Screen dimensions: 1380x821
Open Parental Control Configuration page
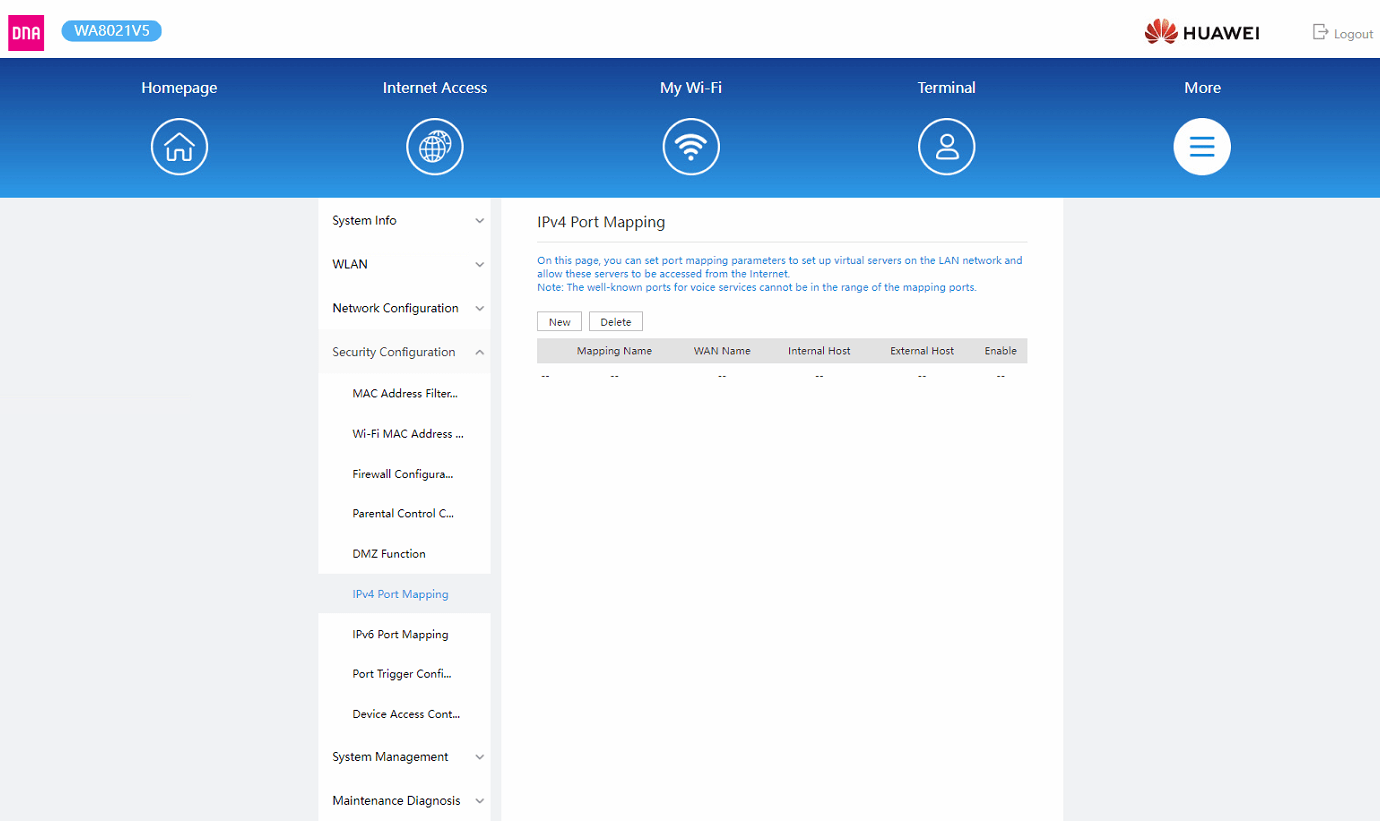pos(405,514)
